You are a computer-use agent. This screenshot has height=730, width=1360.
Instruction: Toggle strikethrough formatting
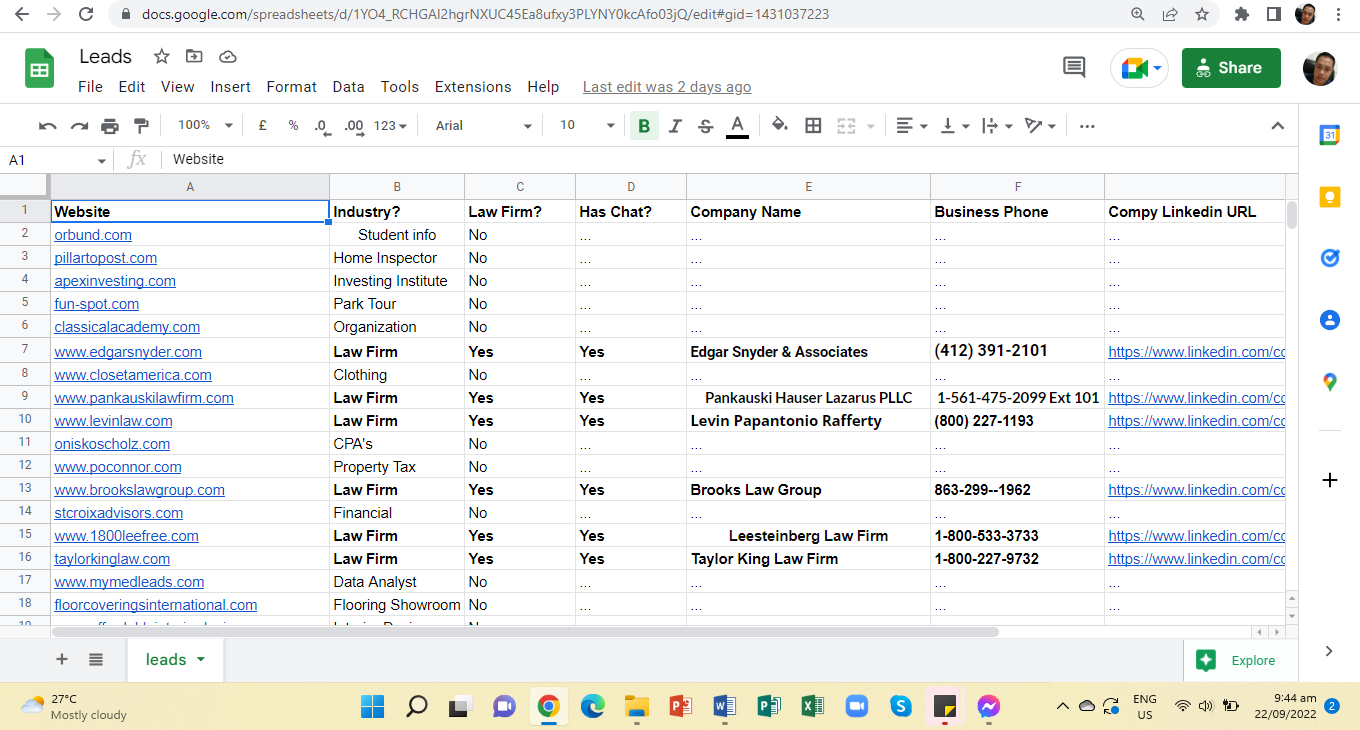706,126
